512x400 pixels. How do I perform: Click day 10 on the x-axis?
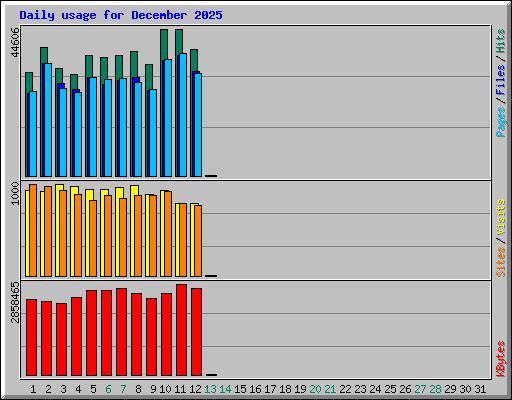click(x=165, y=389)
